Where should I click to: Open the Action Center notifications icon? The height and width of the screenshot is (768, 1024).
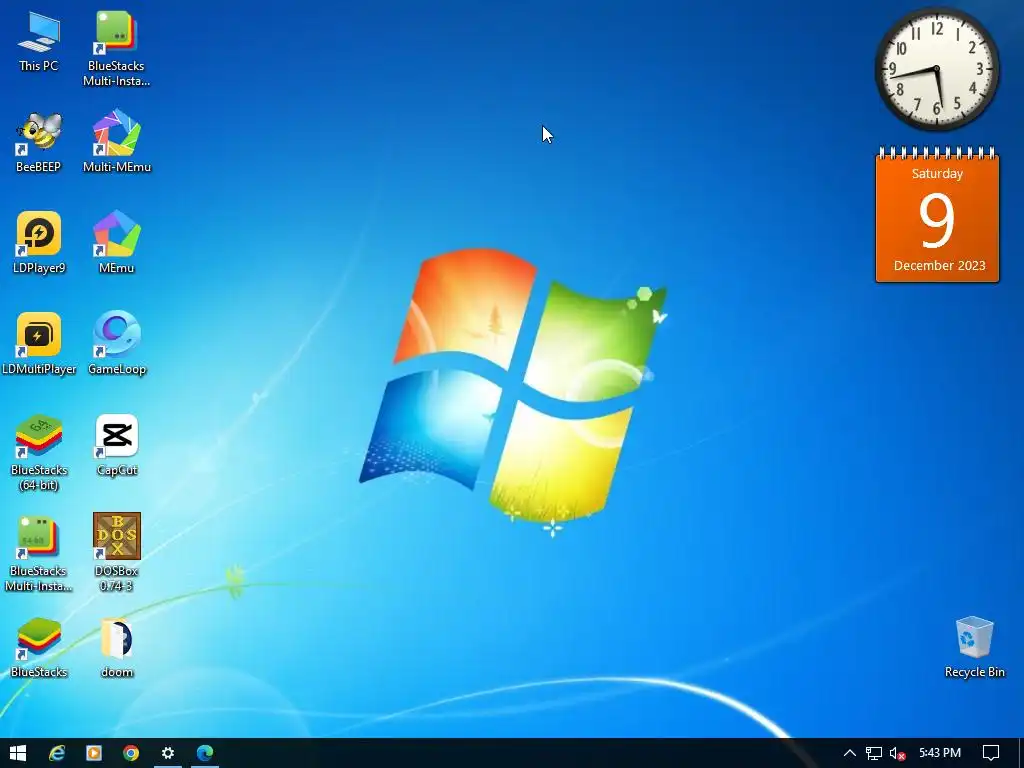991,753
